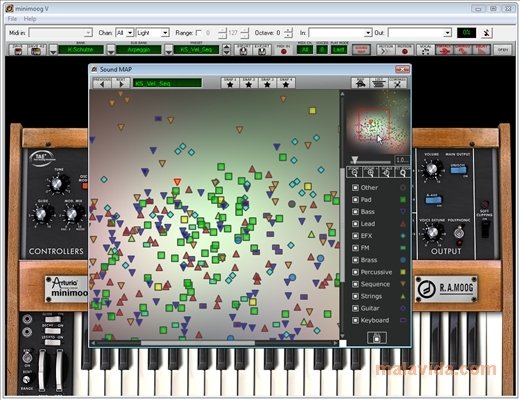Click the Snap 3 star button
Viewport: 520px width, 400px height.
(x=267, y=83)
